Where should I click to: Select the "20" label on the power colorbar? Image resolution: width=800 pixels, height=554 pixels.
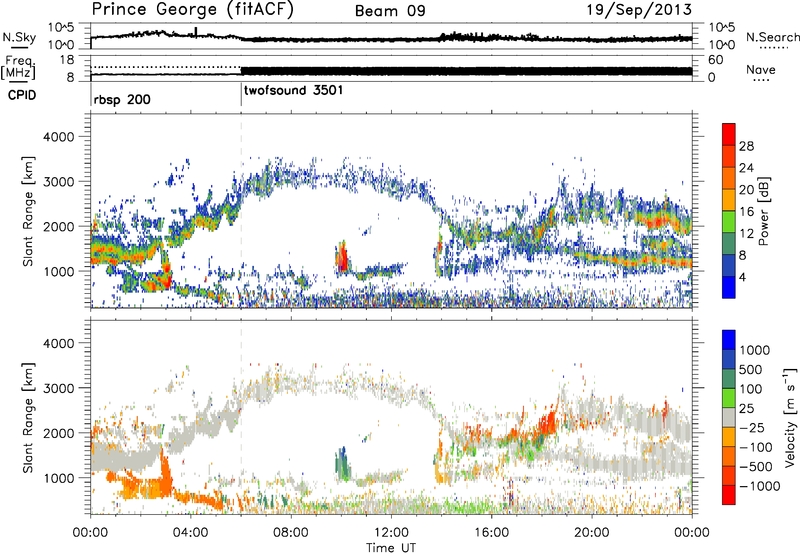[746, 190]
